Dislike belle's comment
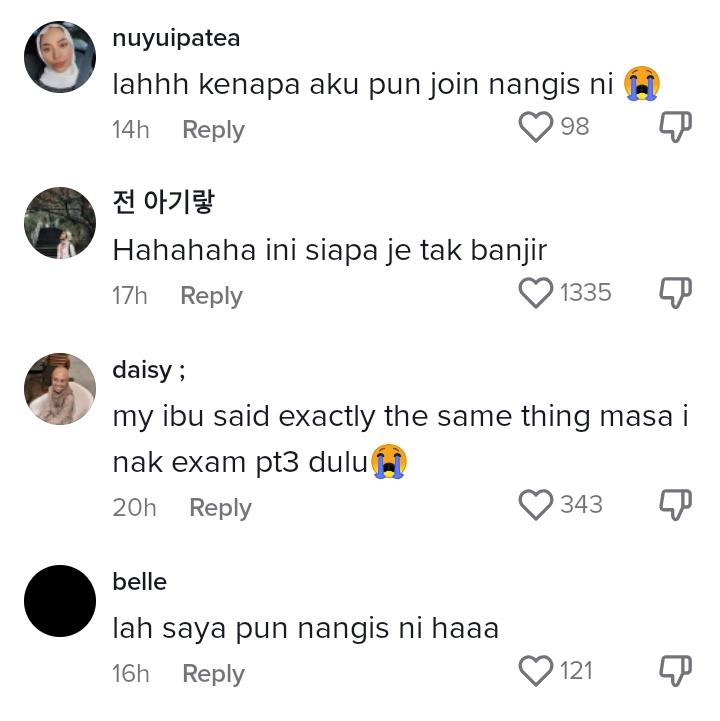 (675, 671)
